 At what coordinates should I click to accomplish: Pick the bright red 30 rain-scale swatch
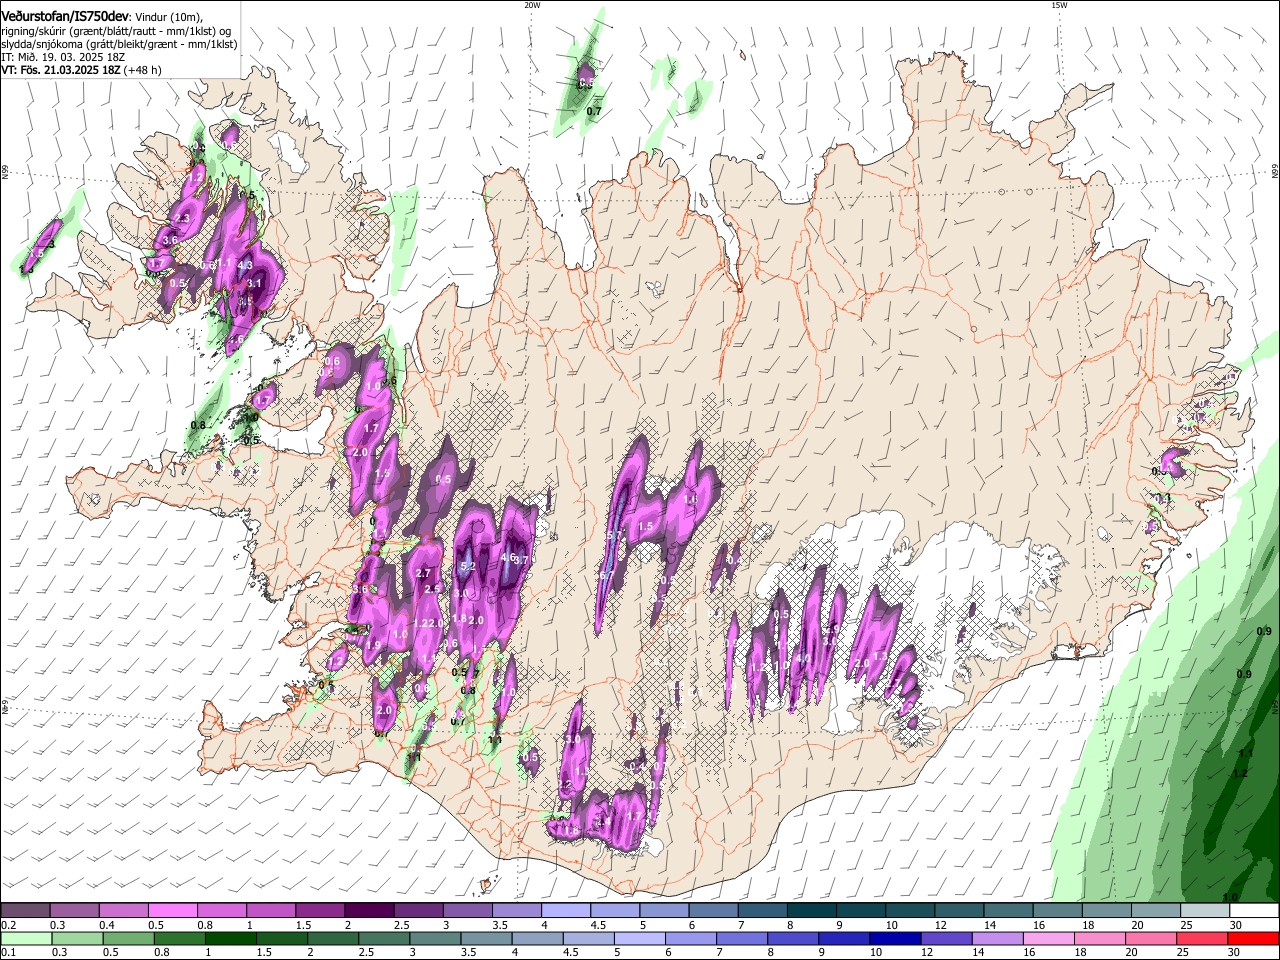point(1252,938)
